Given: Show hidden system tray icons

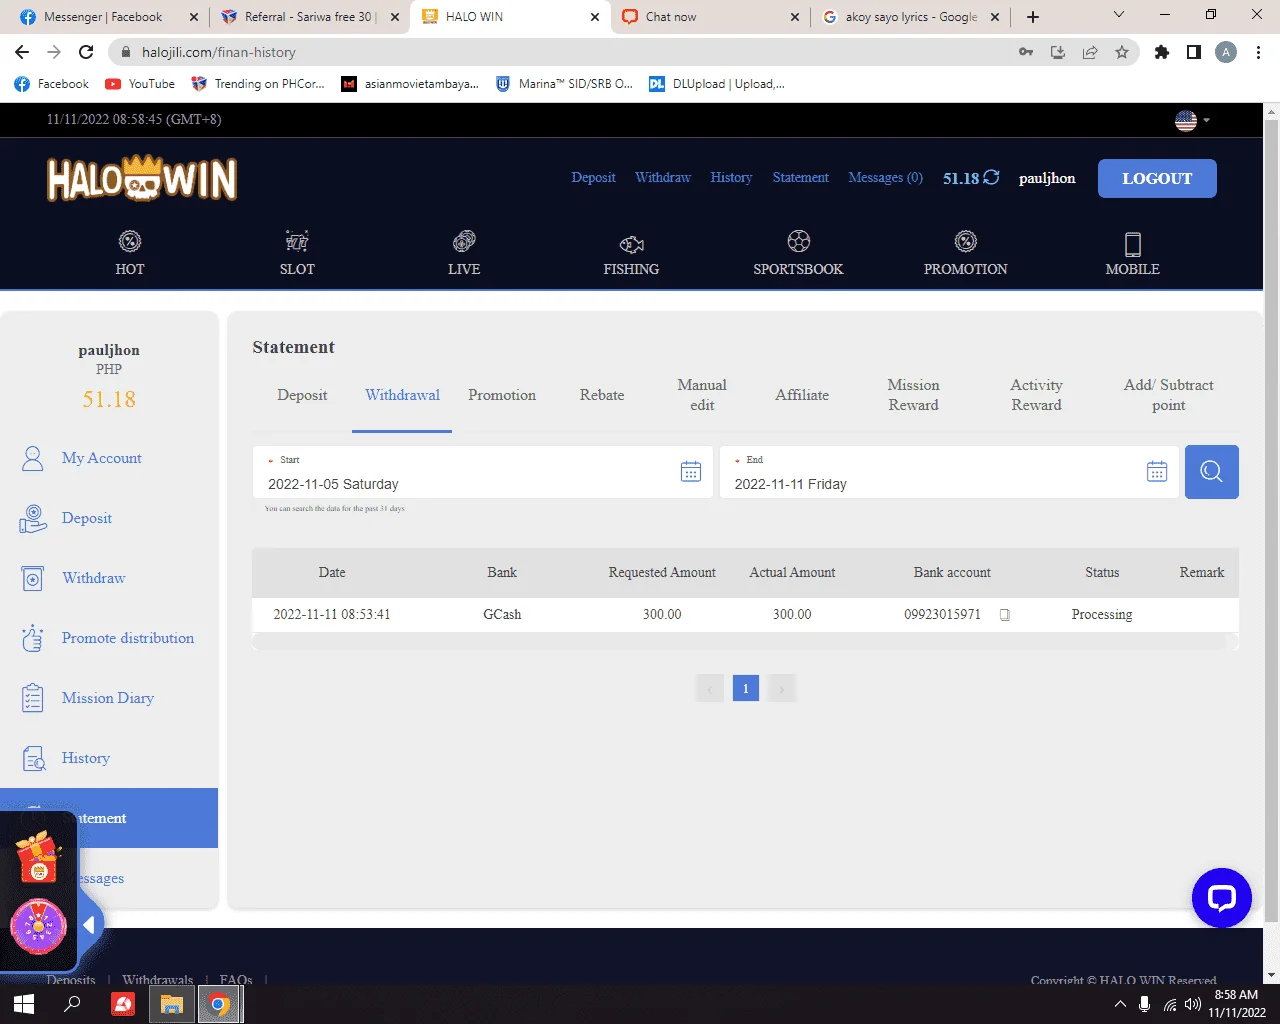Looking at the screenshot, I should click(x=1120, y=1004).
